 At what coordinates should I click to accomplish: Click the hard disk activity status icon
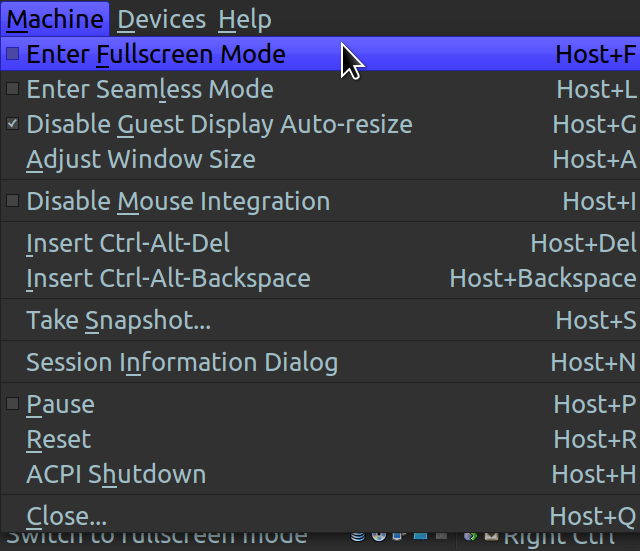[358, 537]
